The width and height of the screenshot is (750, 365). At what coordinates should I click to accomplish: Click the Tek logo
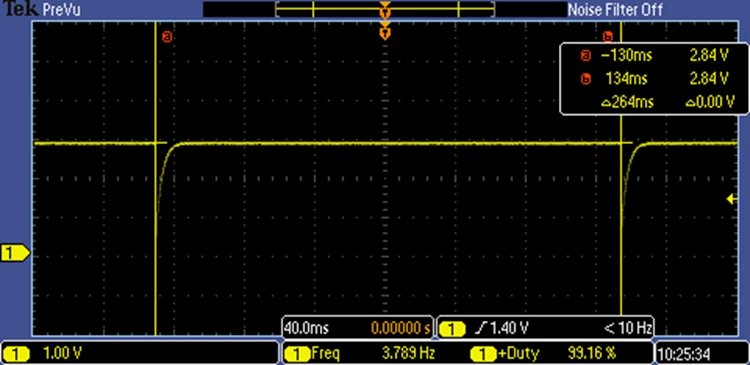21,9
